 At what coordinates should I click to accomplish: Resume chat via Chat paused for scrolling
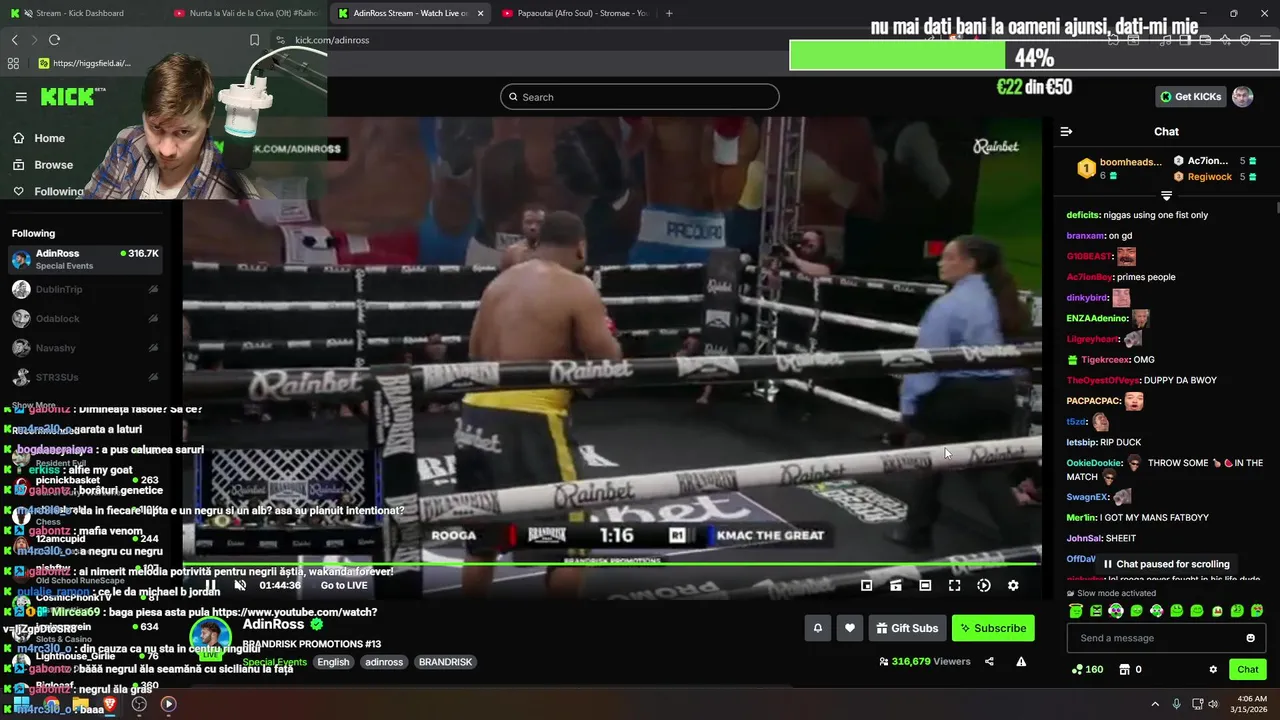(1165, 564)
